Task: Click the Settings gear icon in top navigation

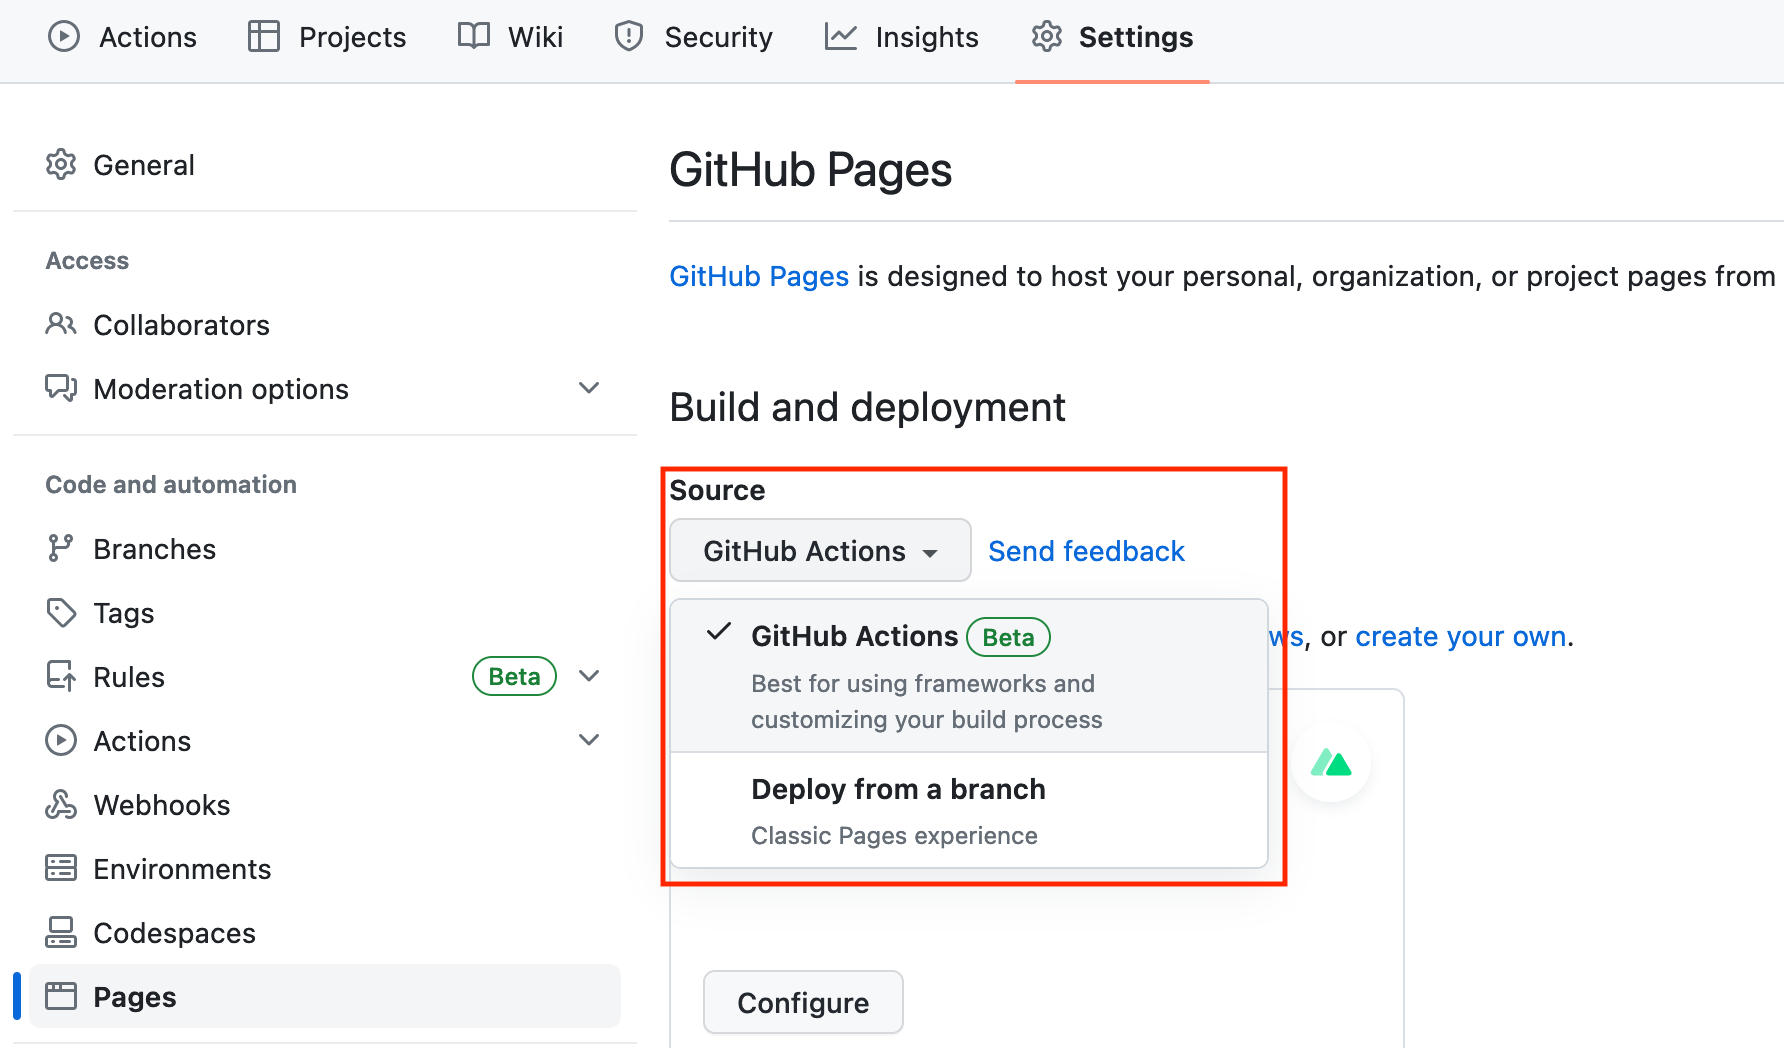Action: [x=1047, y=37]
